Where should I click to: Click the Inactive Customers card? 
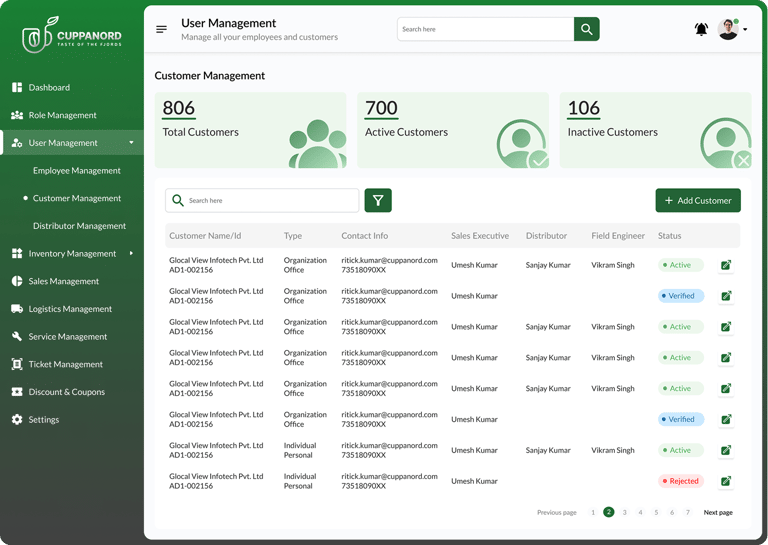pos(655,130)
